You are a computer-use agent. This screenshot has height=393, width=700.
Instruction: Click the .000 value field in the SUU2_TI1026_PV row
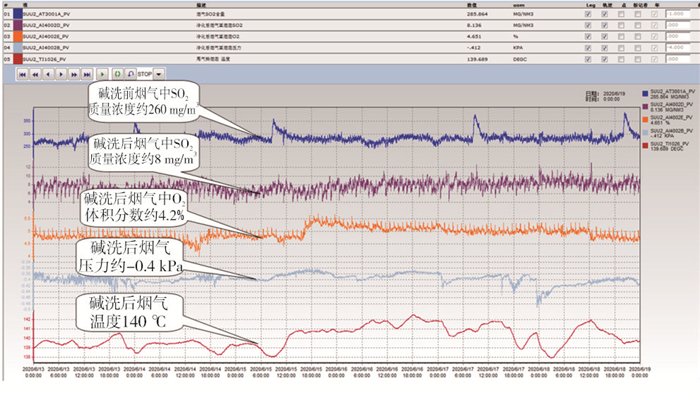[x=678, y=59]
